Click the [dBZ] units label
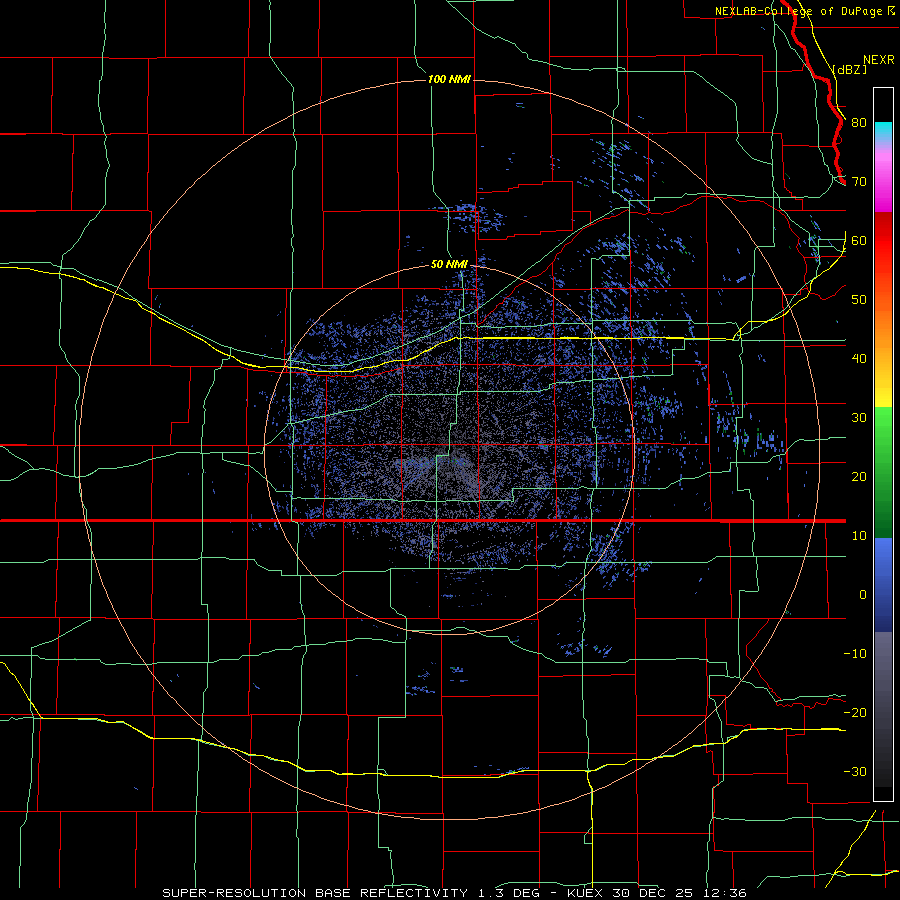900x900 pixels. point(849,69)
